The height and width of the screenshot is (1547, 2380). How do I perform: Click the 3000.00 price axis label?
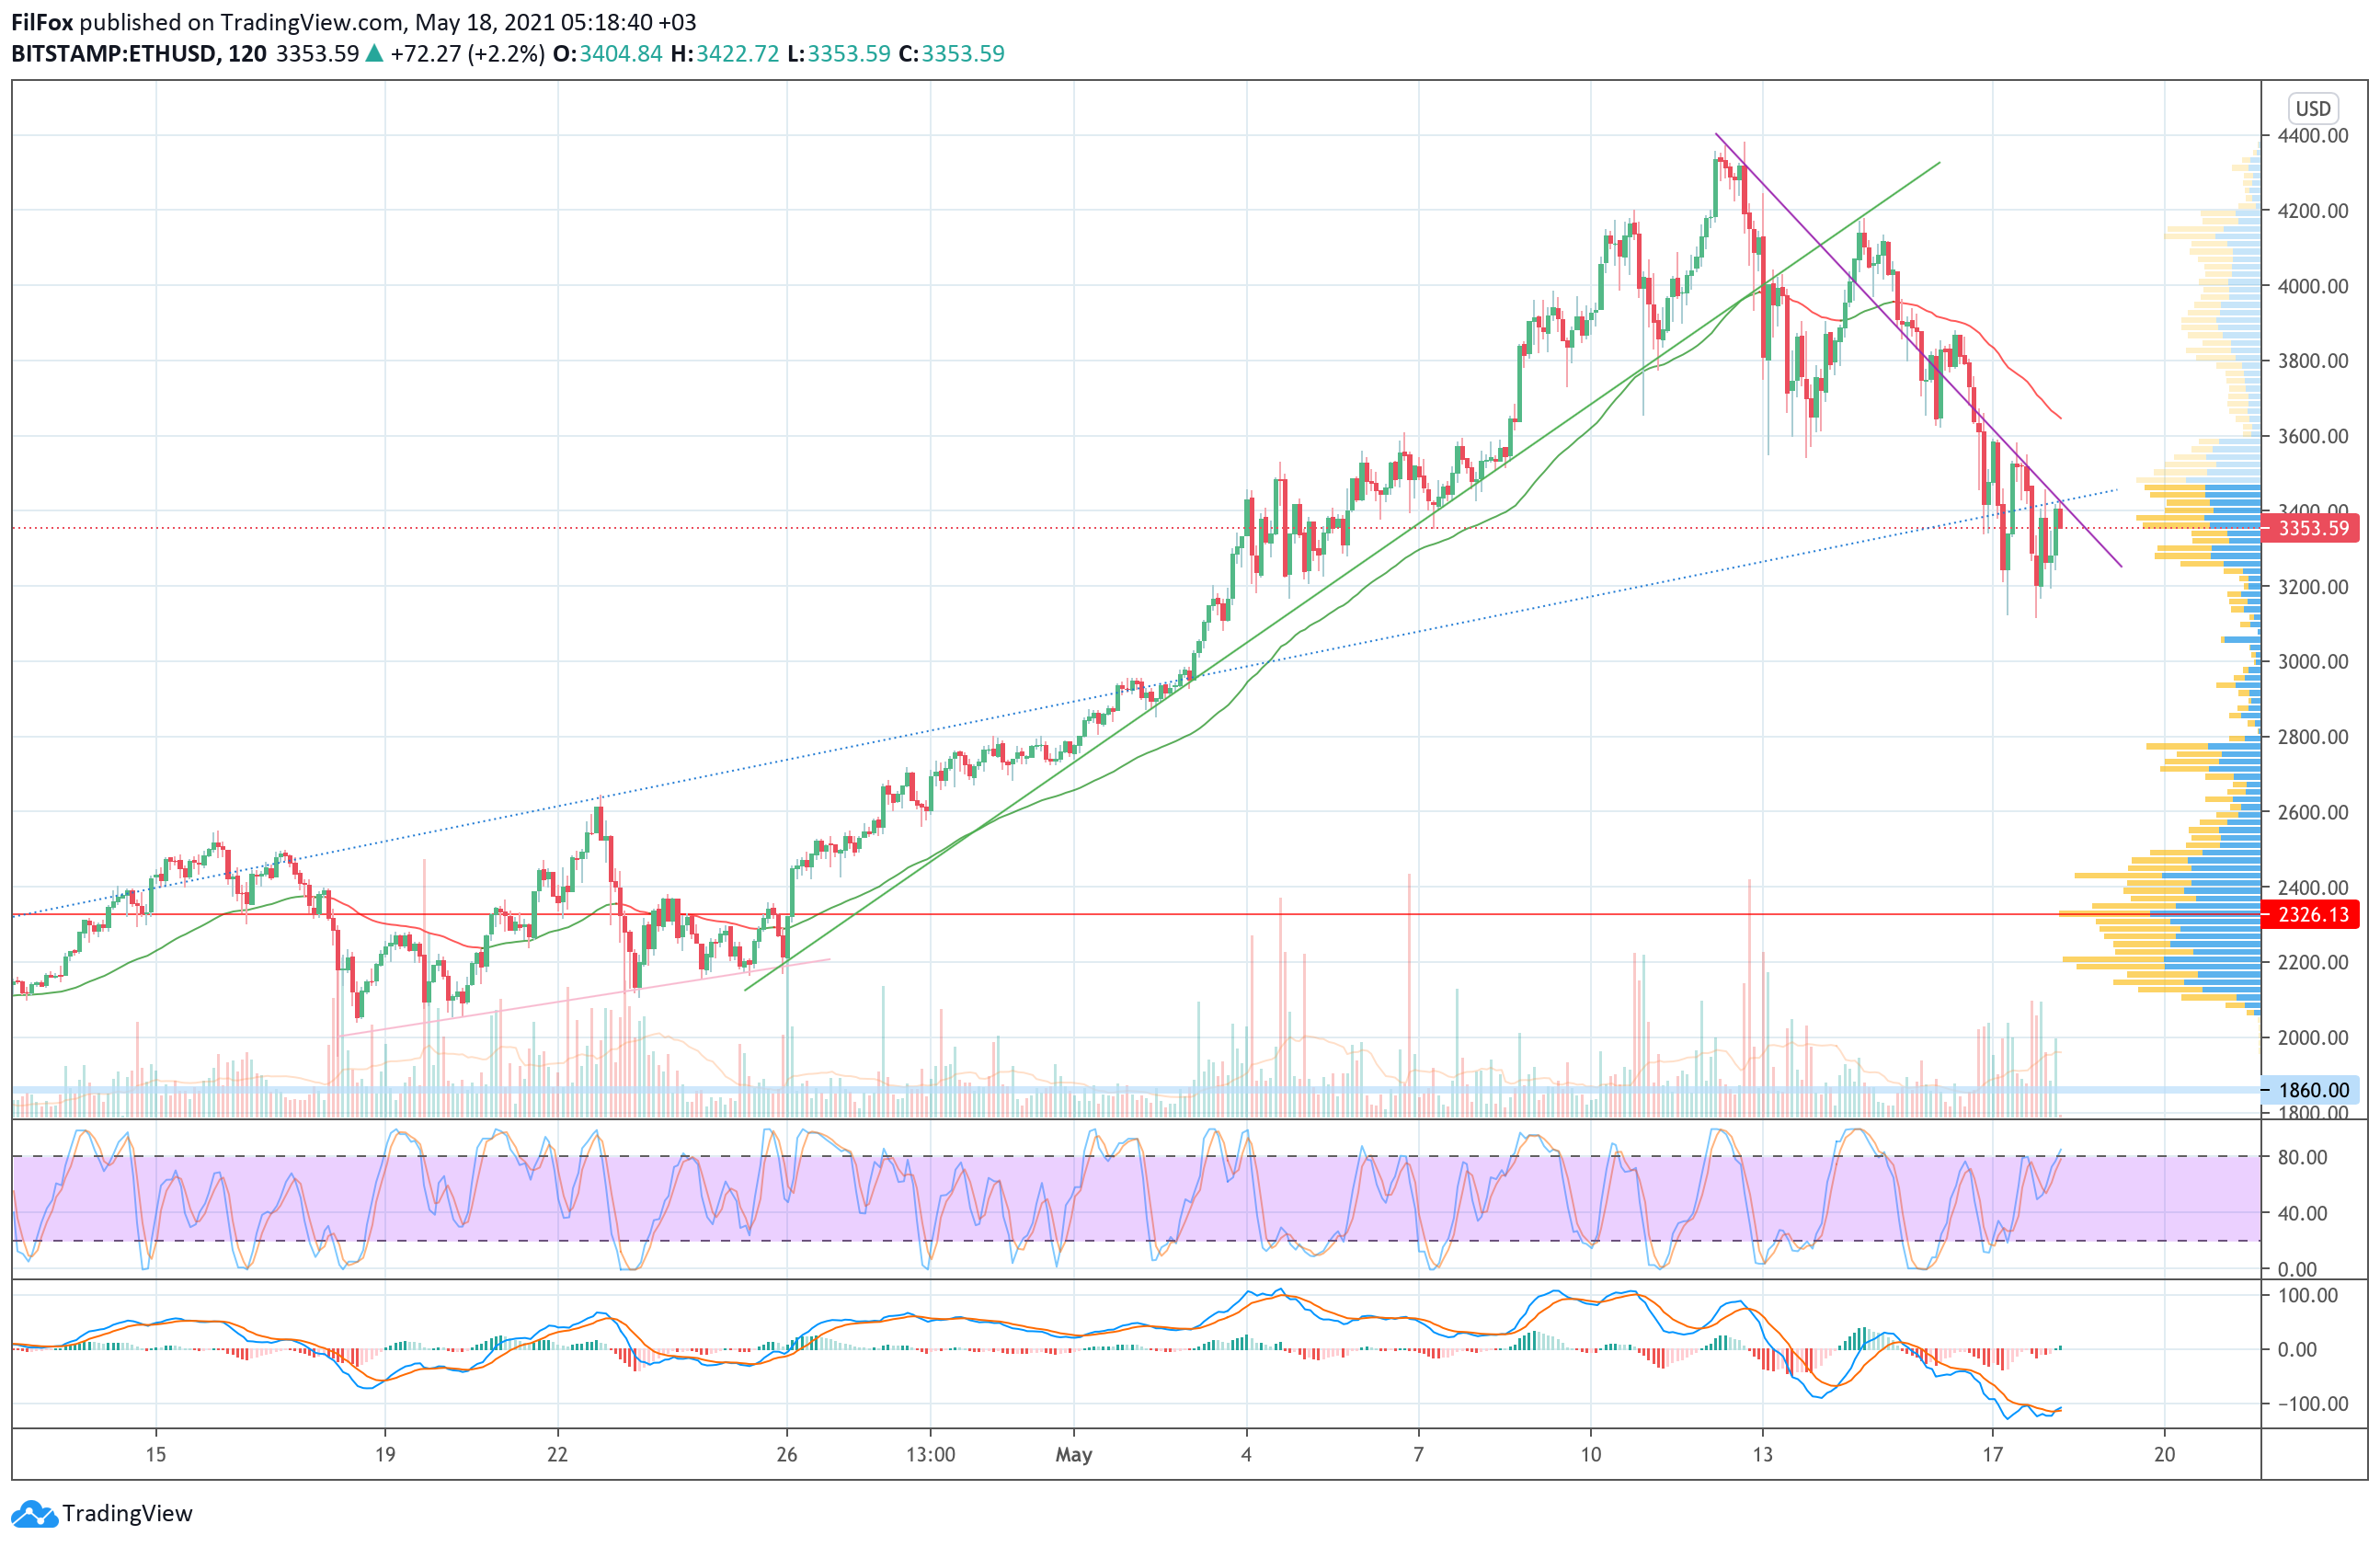click(2312, 661)
